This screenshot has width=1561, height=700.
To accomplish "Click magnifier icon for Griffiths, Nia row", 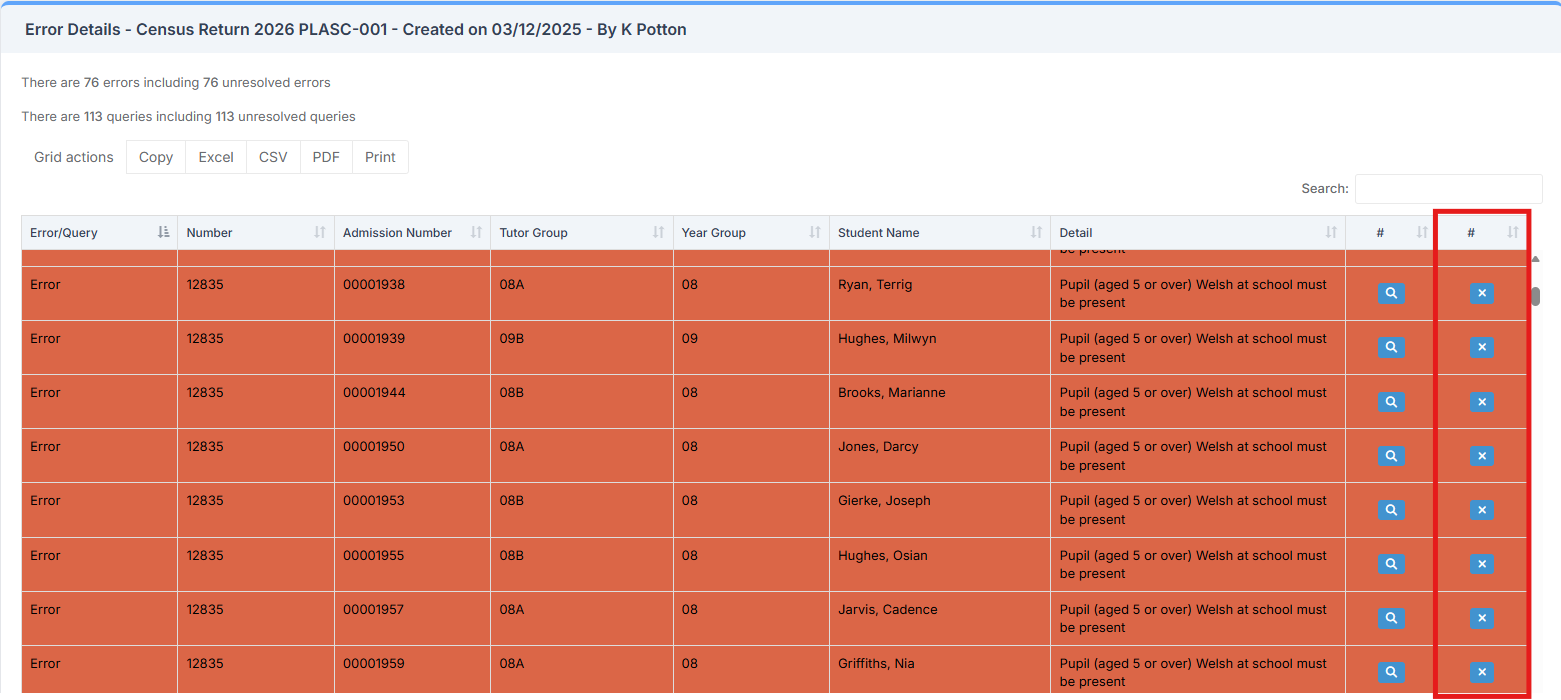I will pos(1391,672).
